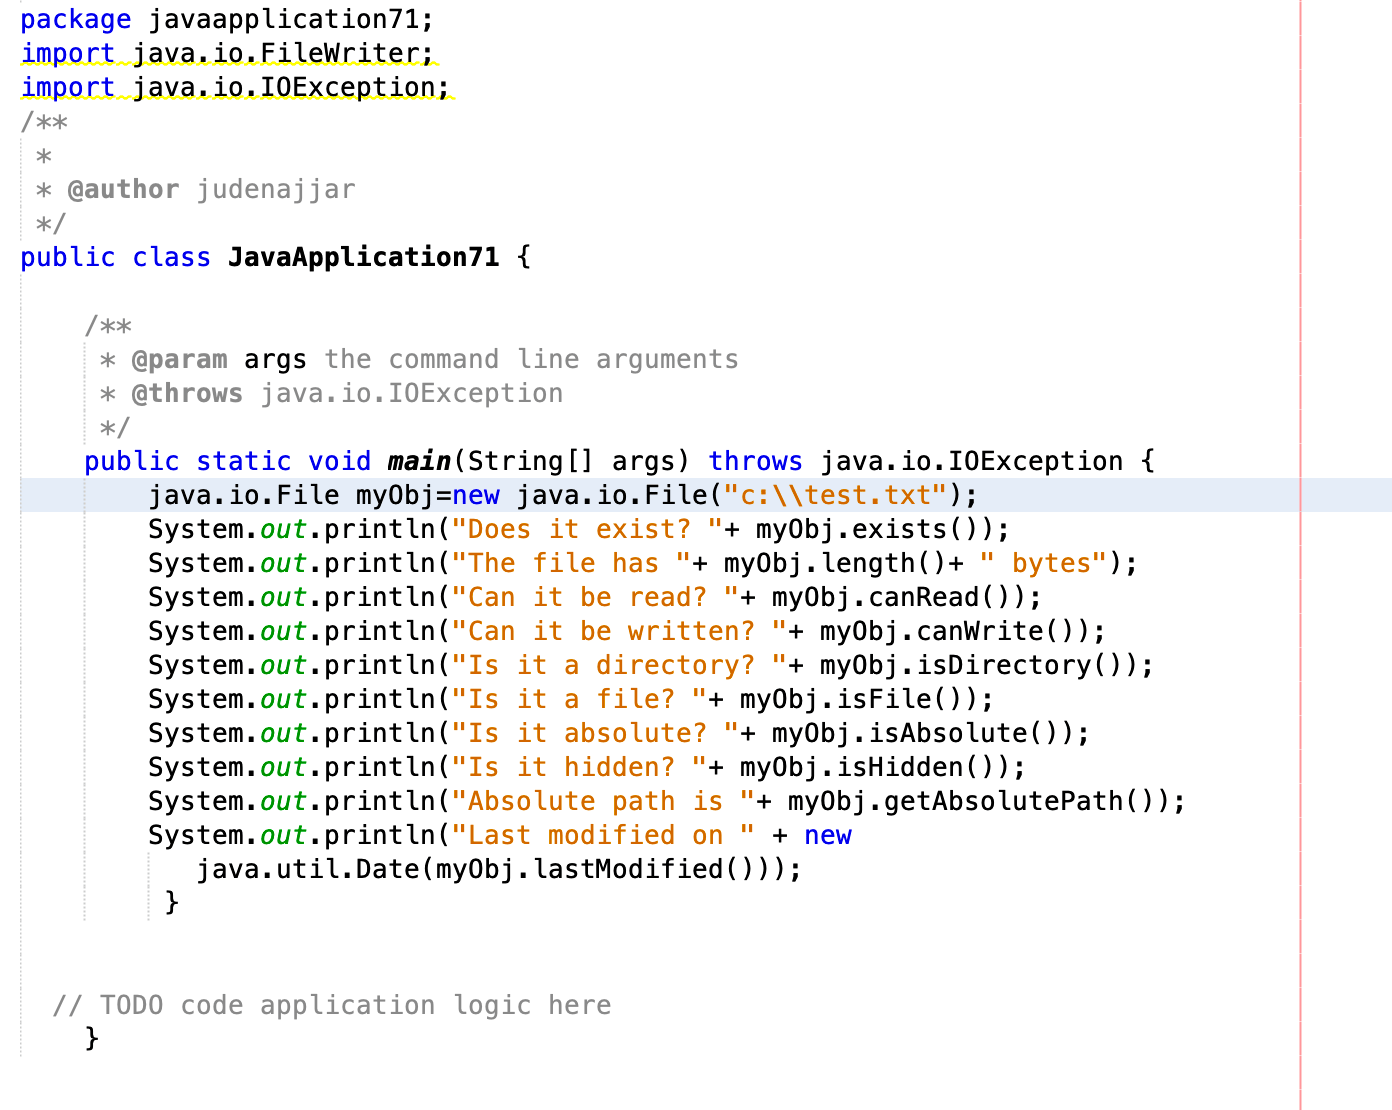Click '@param args the command line arguments'
This screenshot has height=1110, width=1392.
[435, 360]
